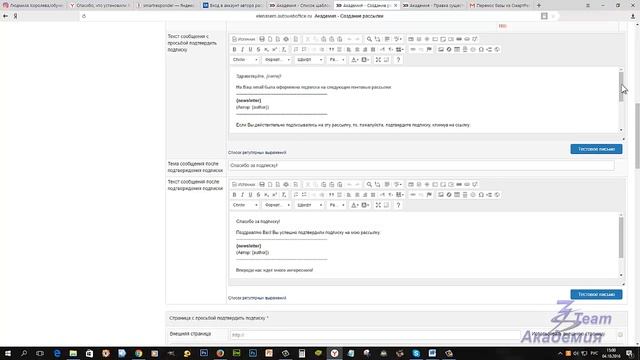Switch to 'smartresponder — Яндекс' browser tab

pos(167,5)
